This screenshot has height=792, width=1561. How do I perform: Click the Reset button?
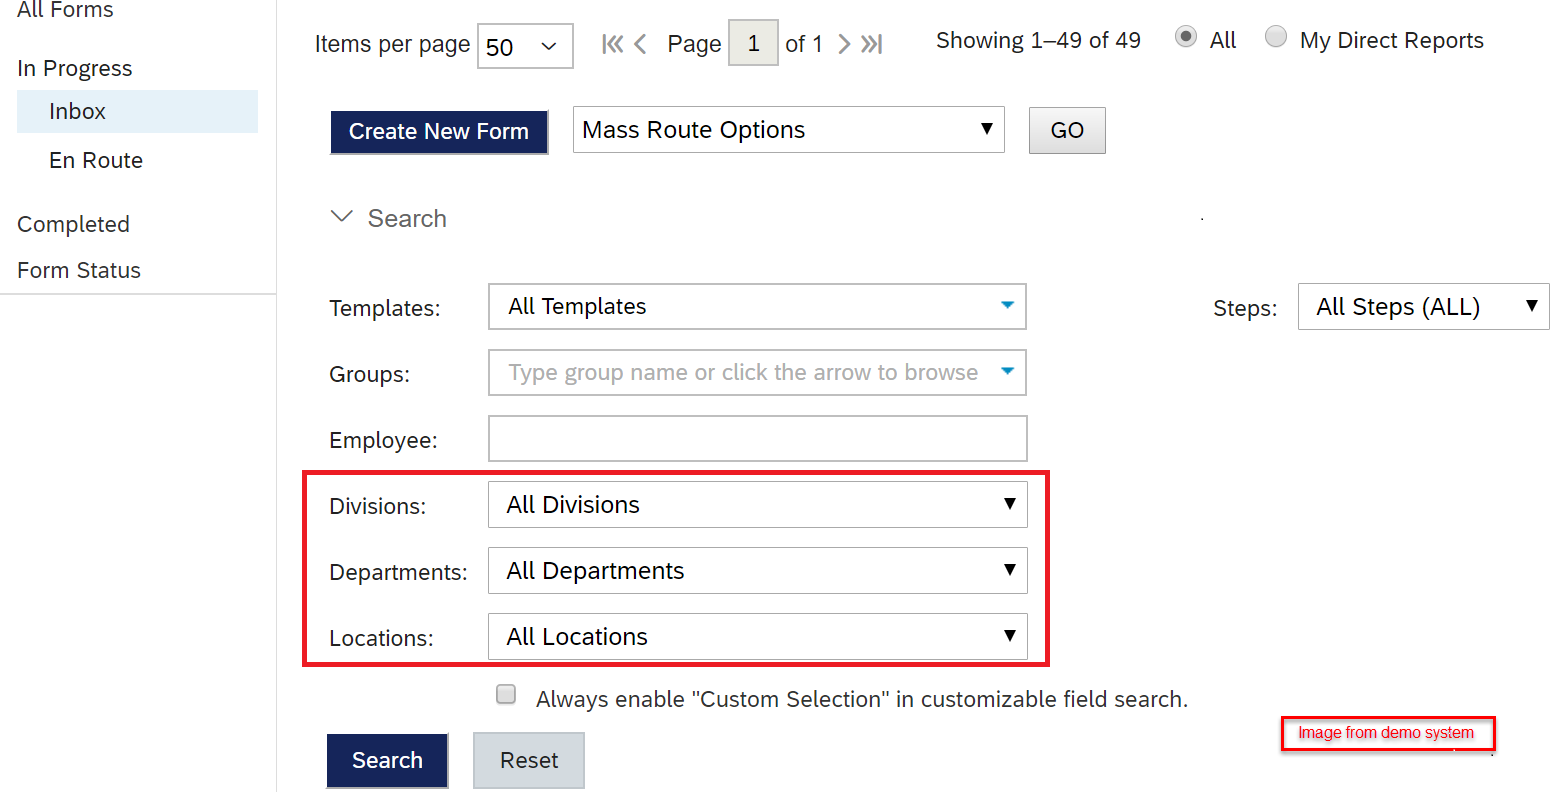point(529,760)
